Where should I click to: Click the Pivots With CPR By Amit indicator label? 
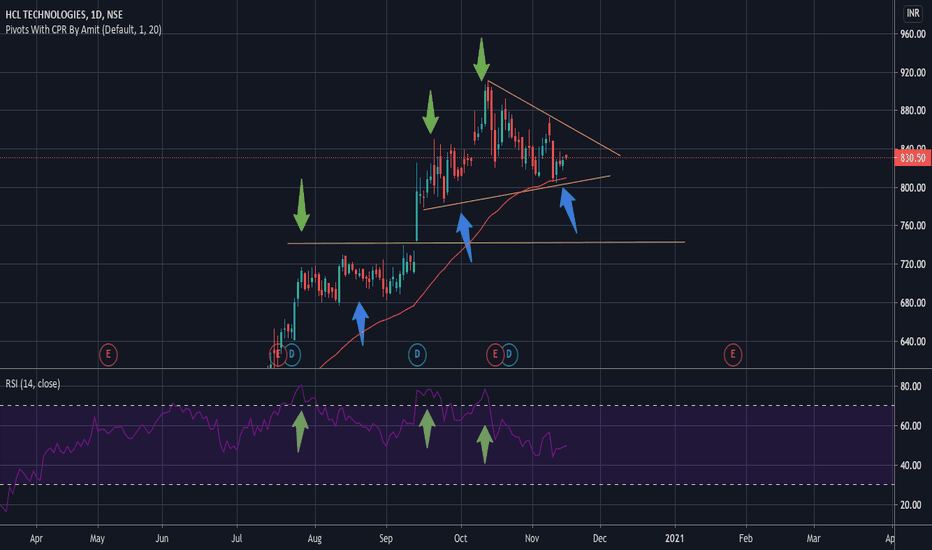pyautogui.click(x=83, y=30)
